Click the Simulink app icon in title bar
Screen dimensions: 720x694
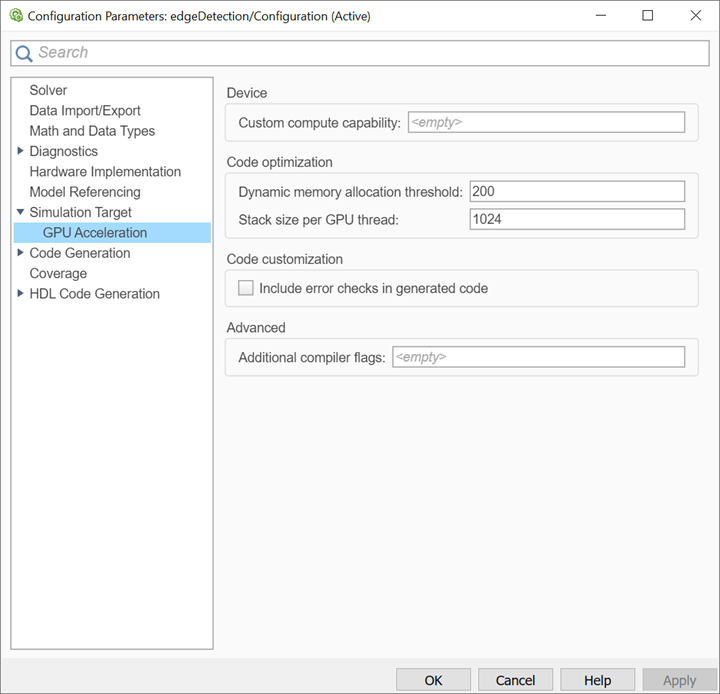[x=15, y=16]
